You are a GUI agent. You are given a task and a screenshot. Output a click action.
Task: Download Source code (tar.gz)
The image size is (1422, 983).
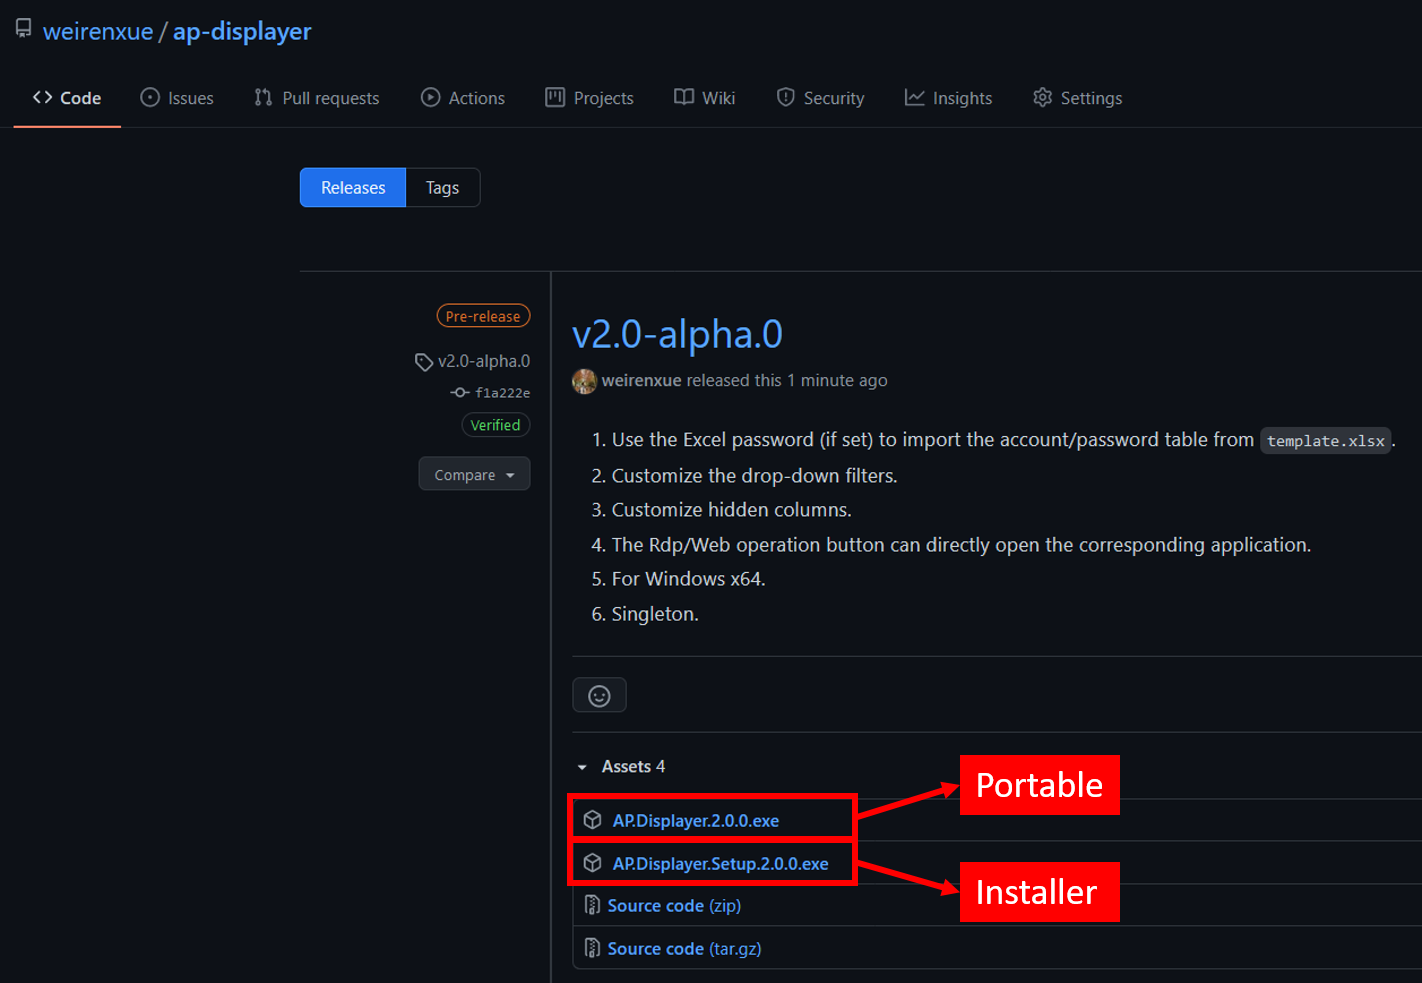[x=684, y=948]
